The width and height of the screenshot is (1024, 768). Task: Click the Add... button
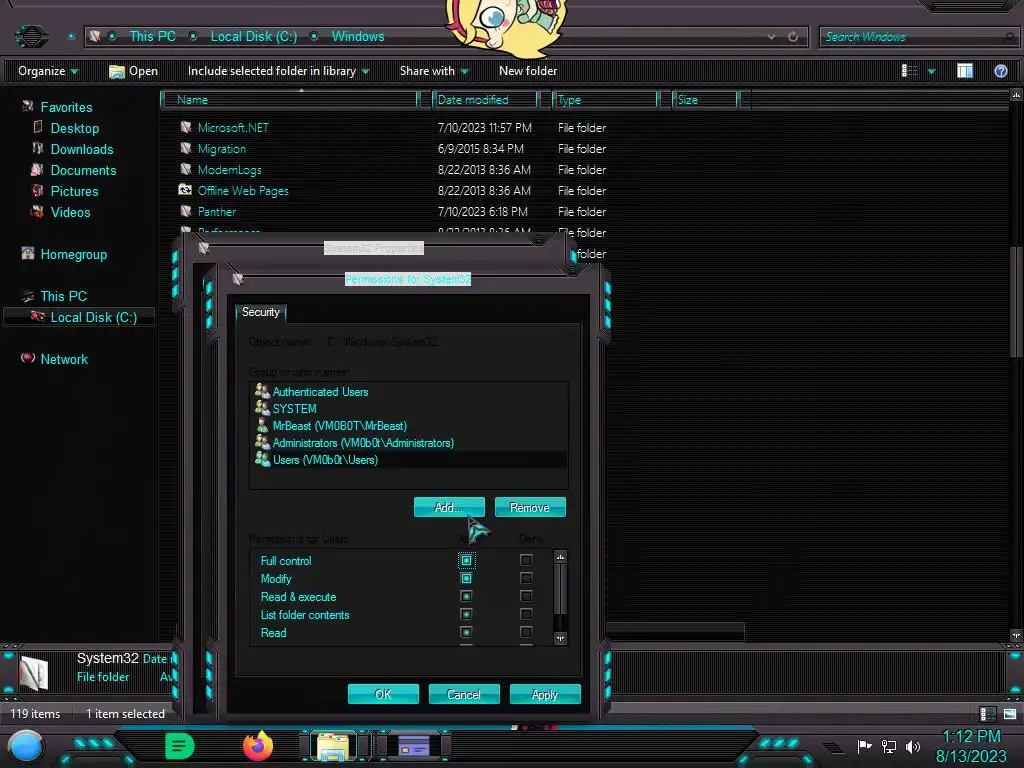pyautogui.click(x=449, y=507)
